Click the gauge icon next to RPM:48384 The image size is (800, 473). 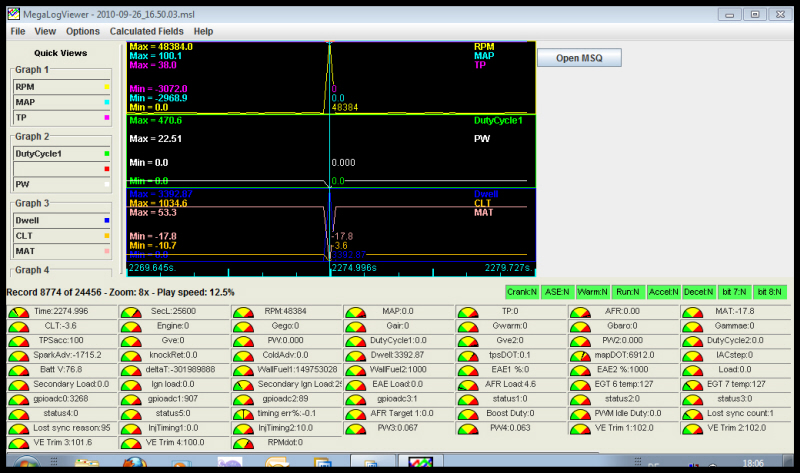[x=243, y=312]
